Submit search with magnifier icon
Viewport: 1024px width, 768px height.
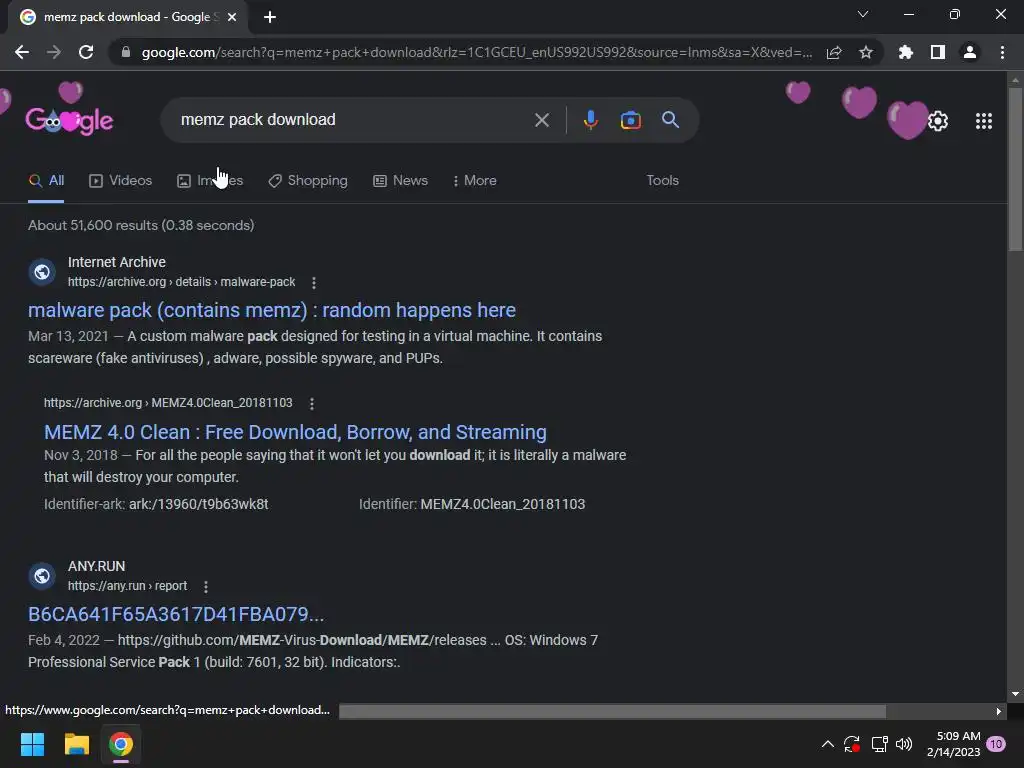point(671,120)
